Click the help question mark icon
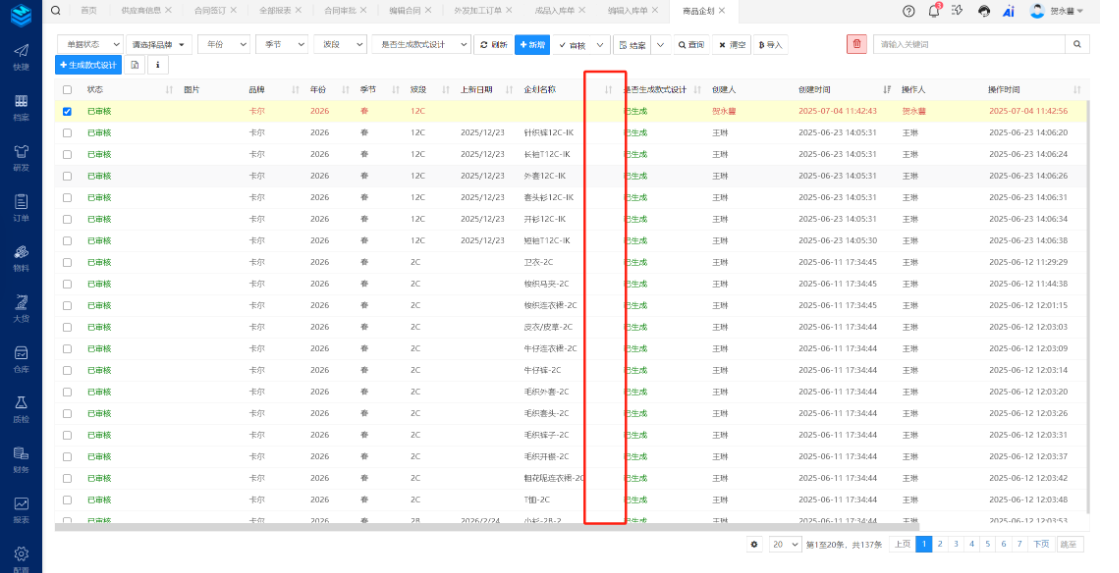 (x=908, y=11)
